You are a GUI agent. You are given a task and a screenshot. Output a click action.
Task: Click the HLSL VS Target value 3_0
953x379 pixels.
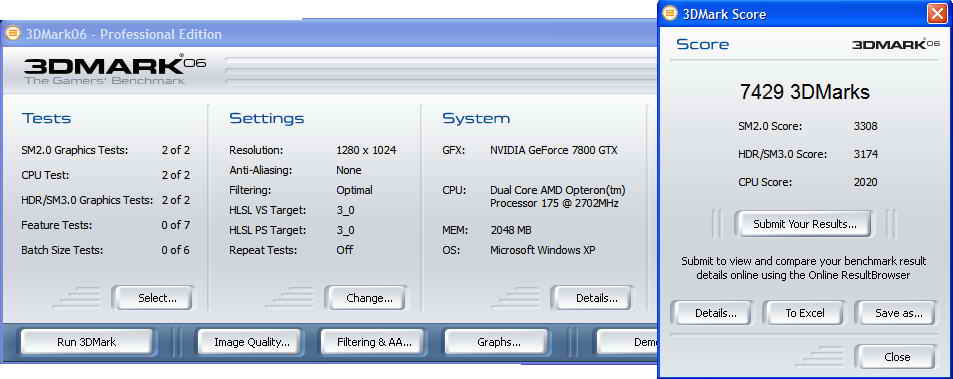[345, 210]
